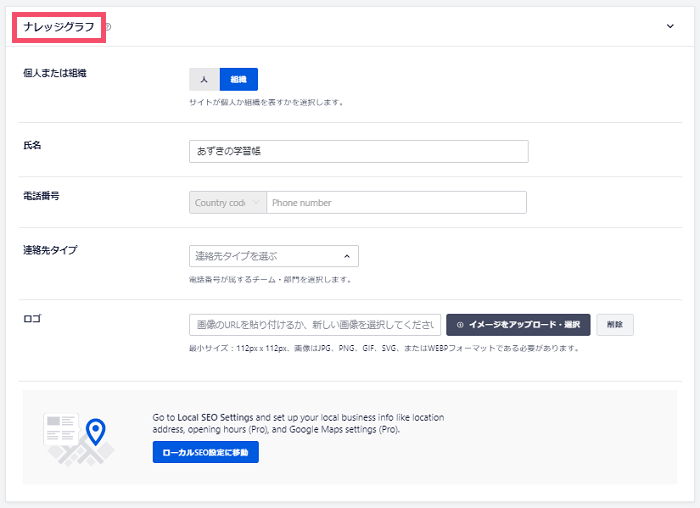The image size is (700, 508).
Task: Select the 組織 option
Action: [x=239, y=79]
